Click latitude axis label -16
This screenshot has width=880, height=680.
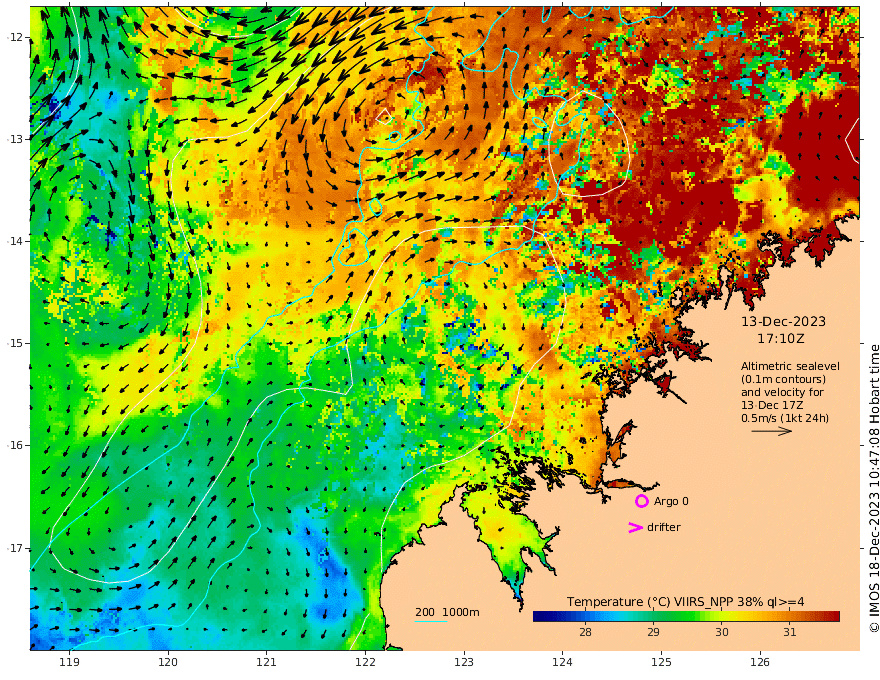click(x=15, y=445)
